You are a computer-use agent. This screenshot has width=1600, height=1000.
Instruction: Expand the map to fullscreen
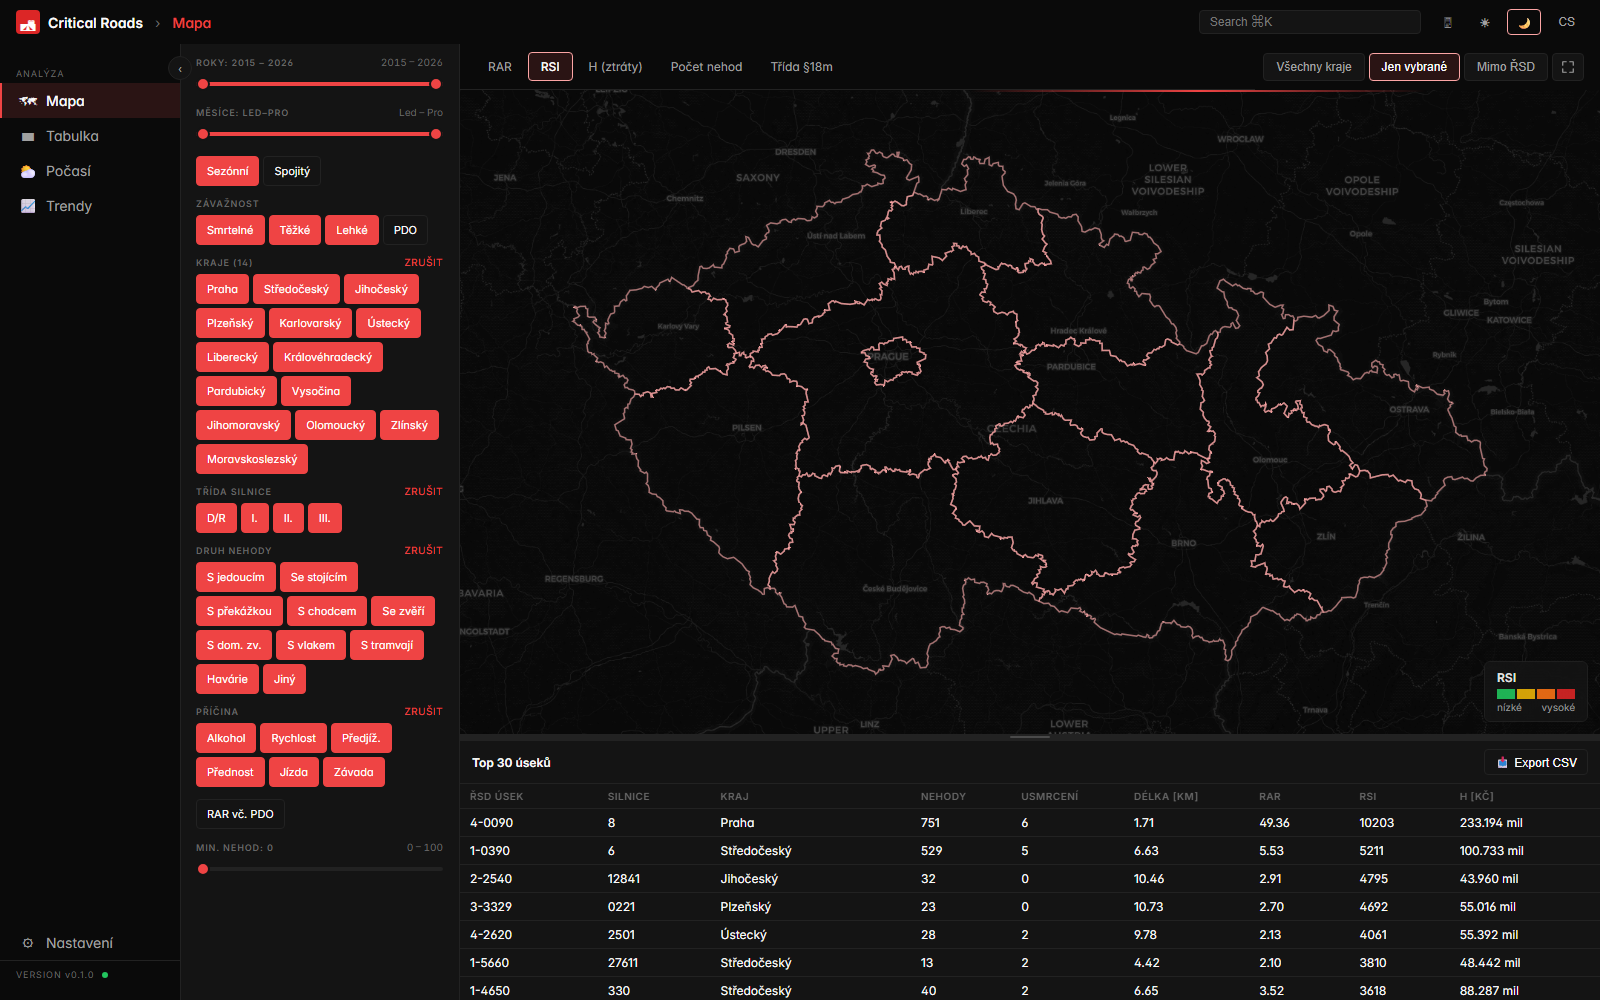(1568, 67)
